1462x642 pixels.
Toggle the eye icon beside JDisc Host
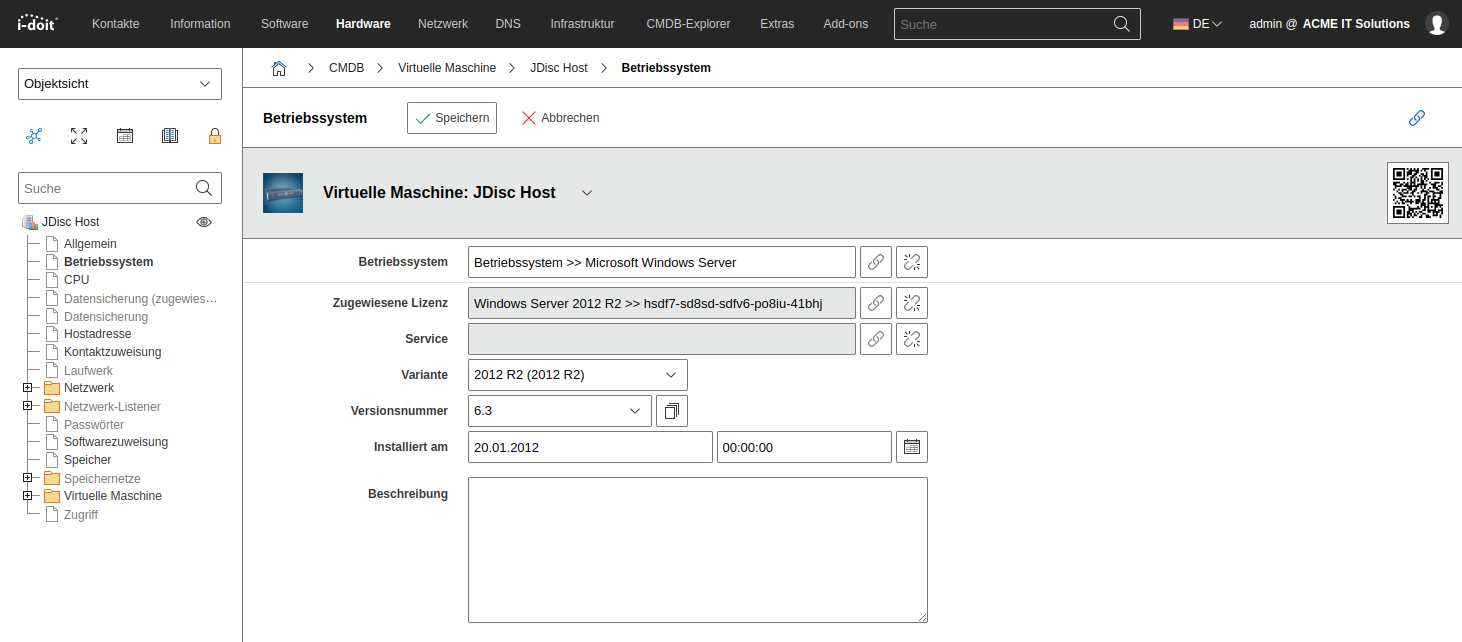(204, 222)
